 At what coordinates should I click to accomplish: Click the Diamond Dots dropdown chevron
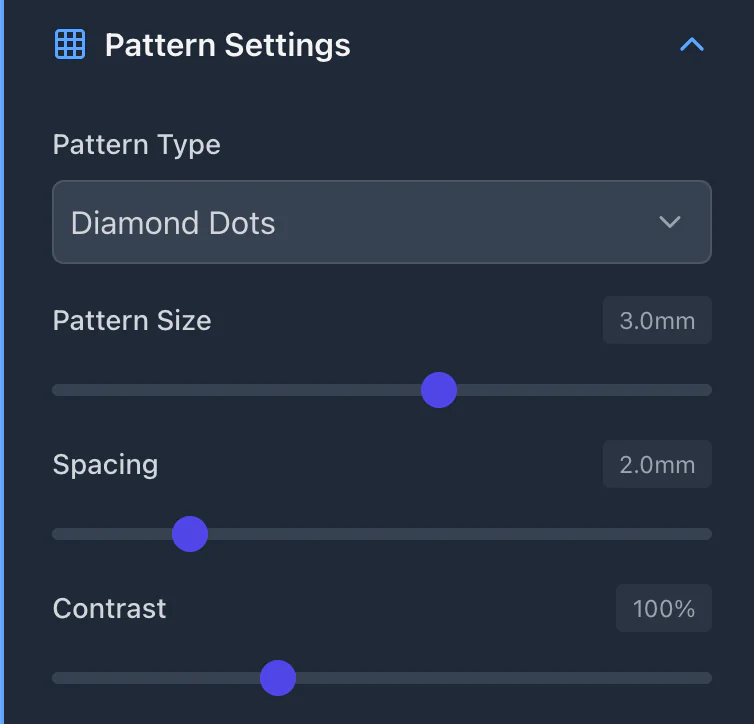670,222
